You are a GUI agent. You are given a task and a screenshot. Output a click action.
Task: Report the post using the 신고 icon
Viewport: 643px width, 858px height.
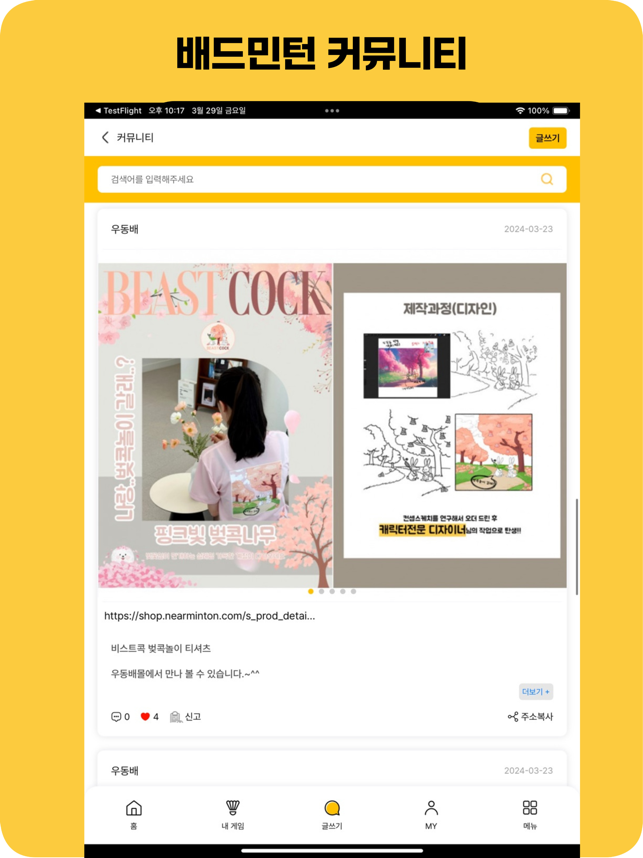pos(175,717)
